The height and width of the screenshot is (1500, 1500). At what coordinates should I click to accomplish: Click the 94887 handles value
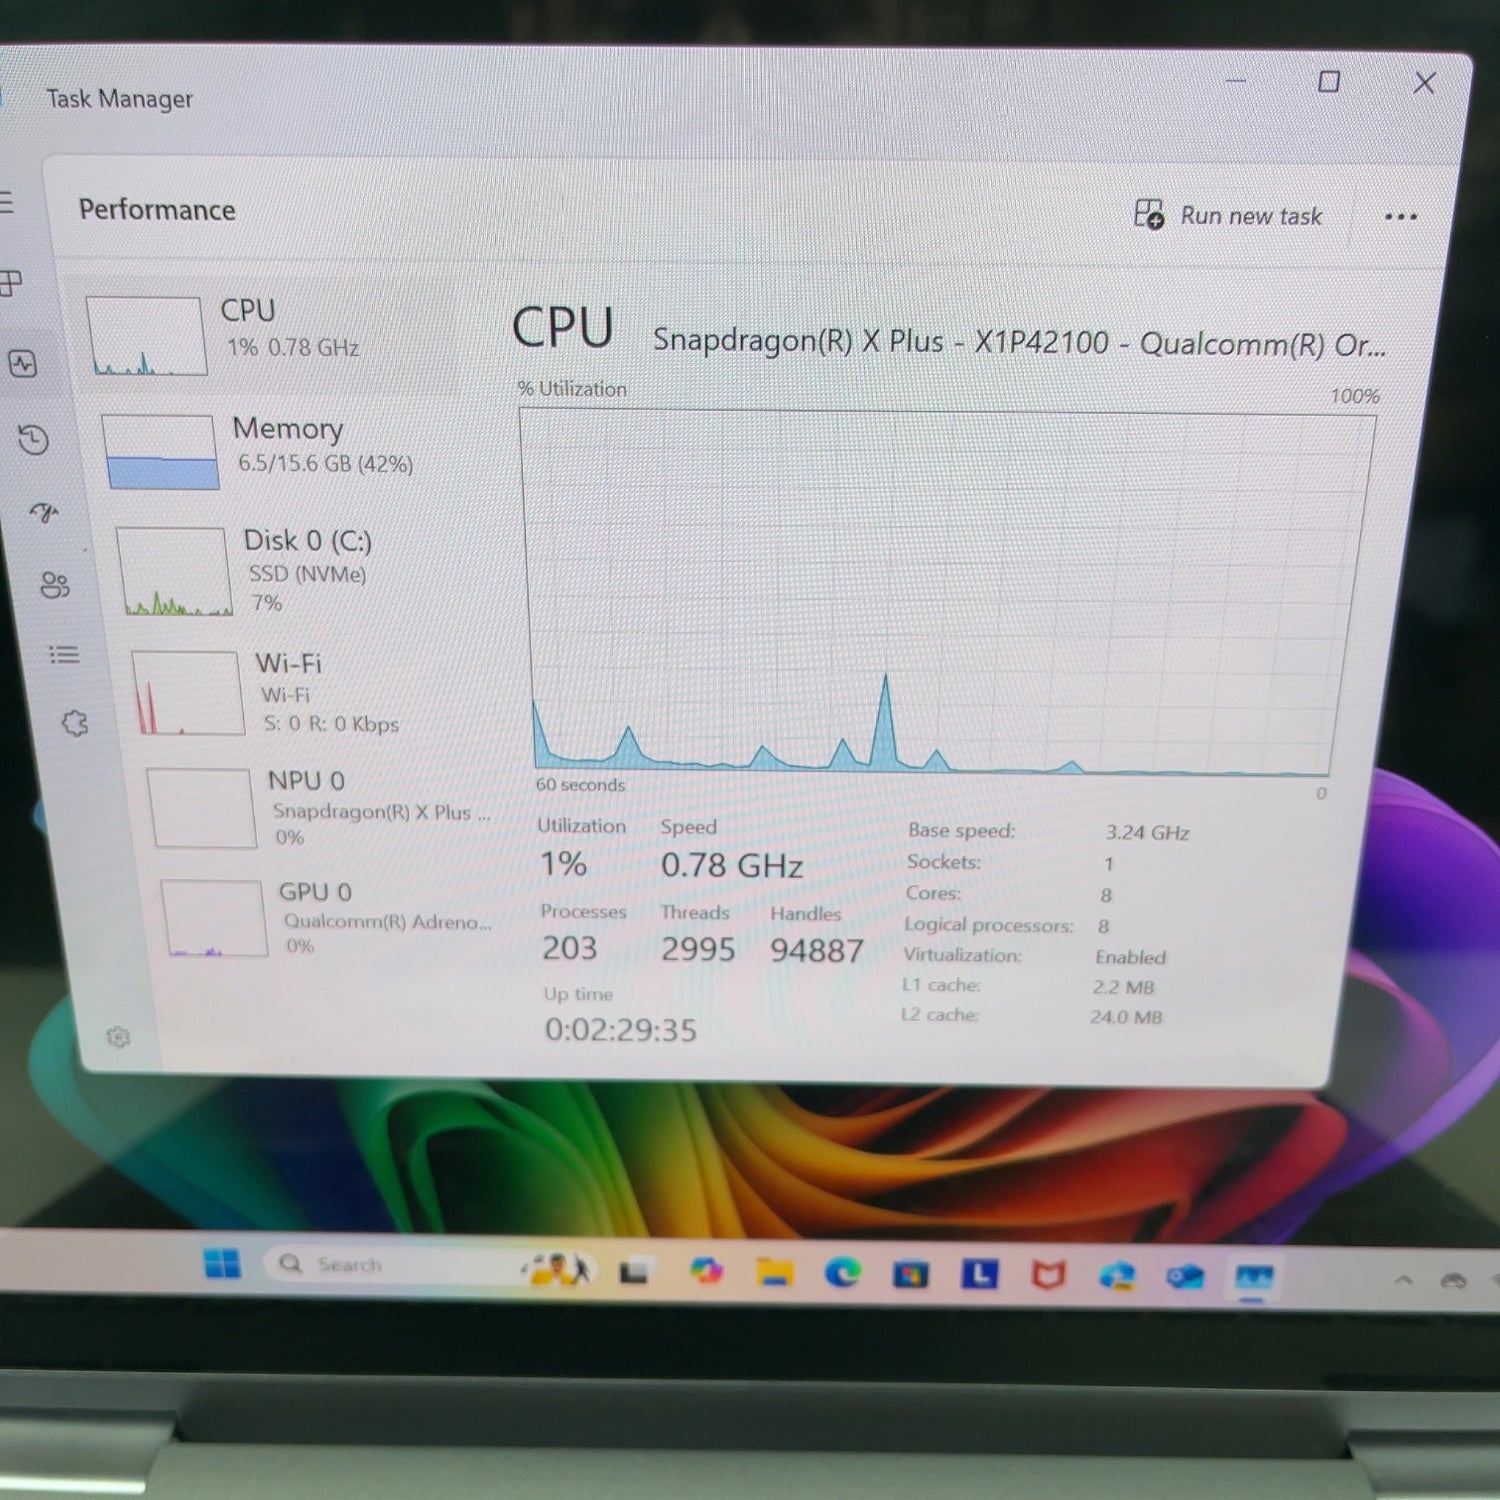coord(817,950)
